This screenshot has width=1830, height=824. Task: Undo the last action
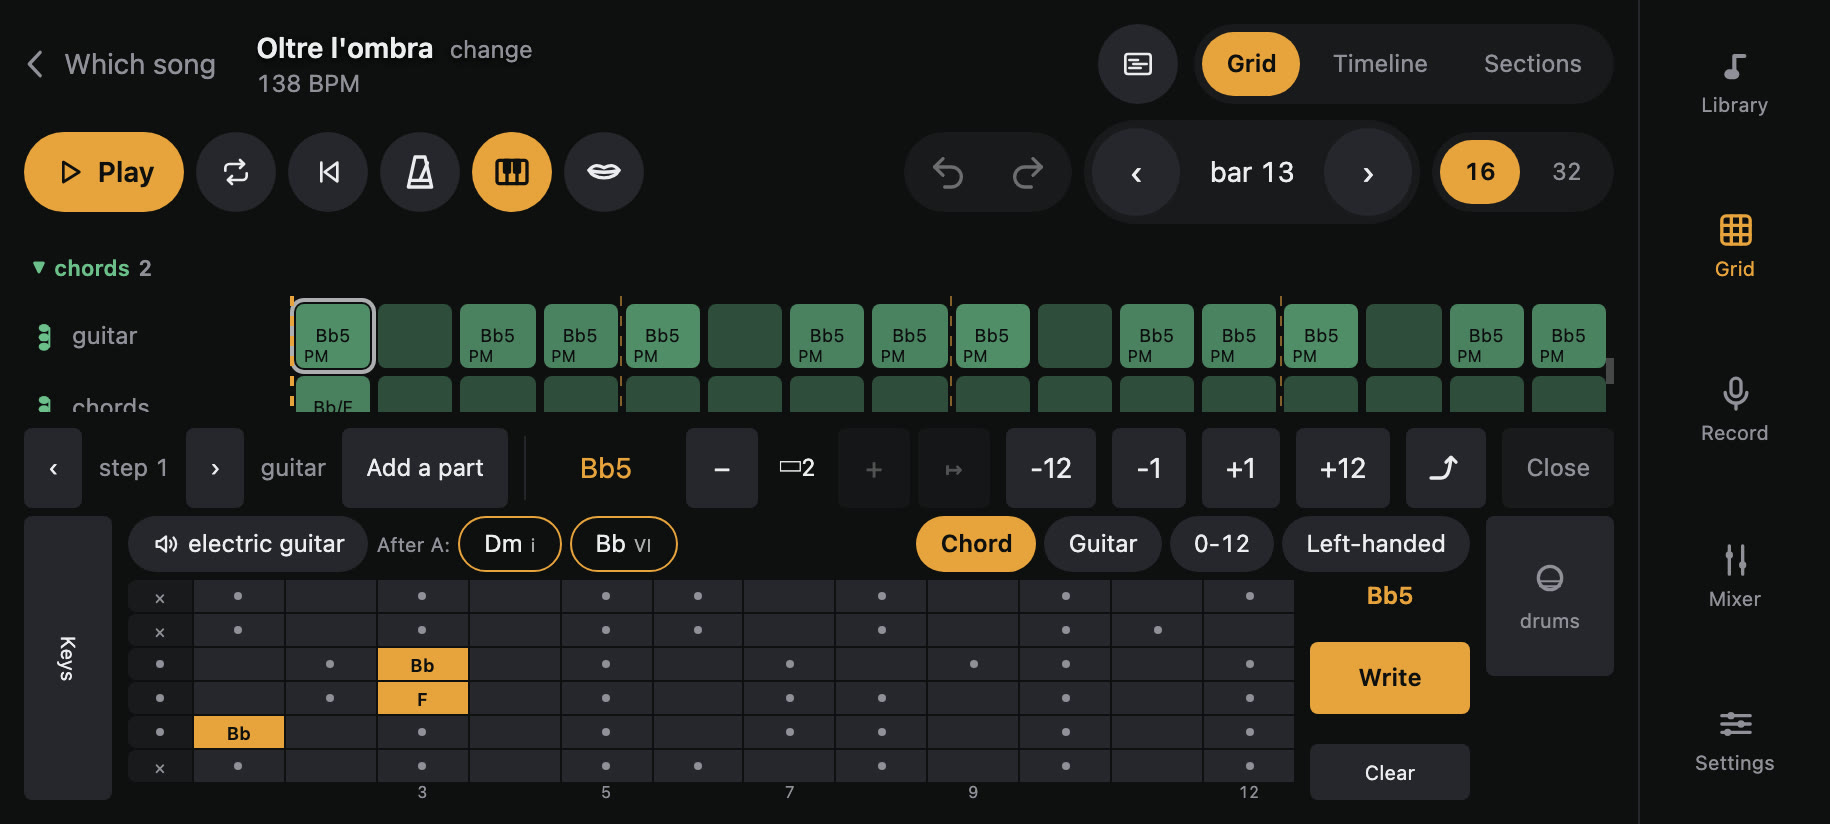coord(948,172)
